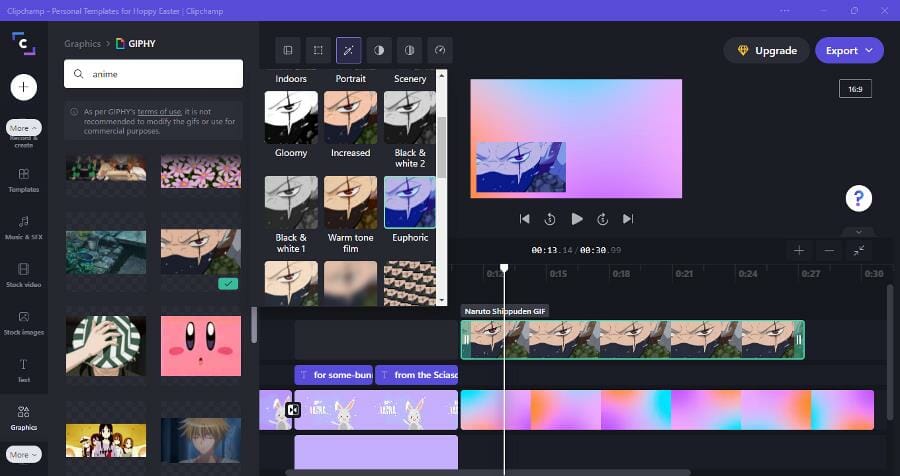Open the Text sidebar section
Viewport: 900px width, 476px height.
tap(24, 370)
